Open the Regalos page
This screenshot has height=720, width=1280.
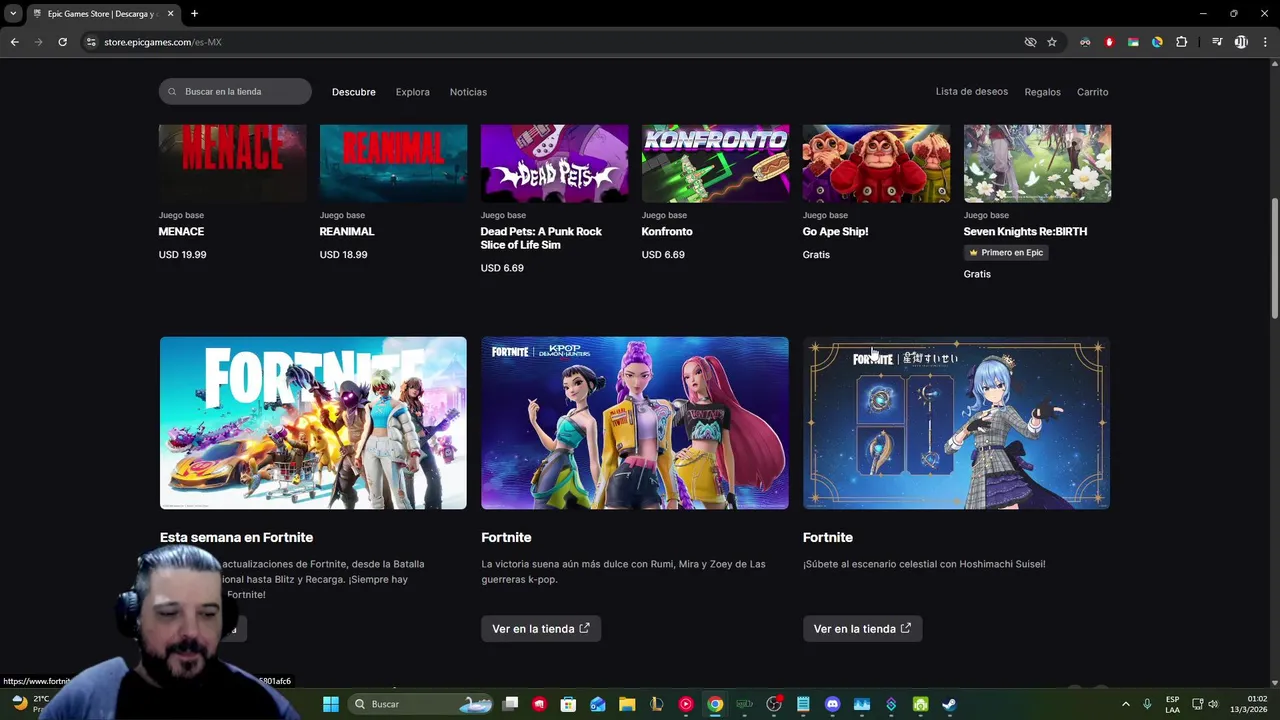pyautogui.click(x=1042, y=92)
